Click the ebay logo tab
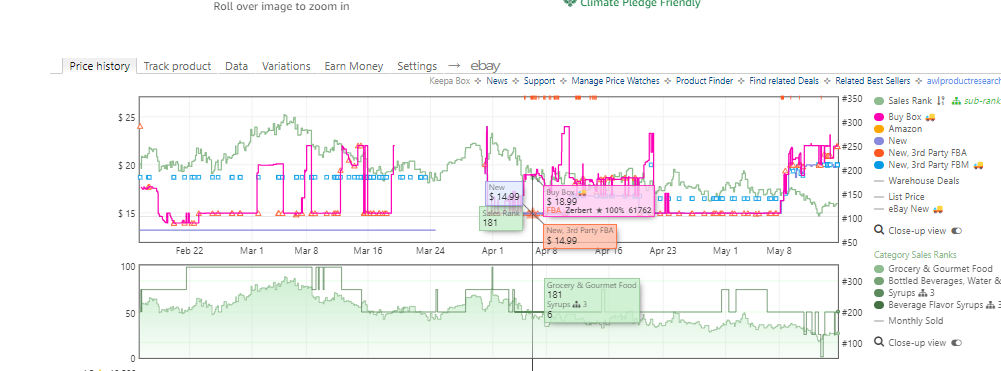Image resolution: width=1001 pixels, height=371 pixels. [485, 66]
